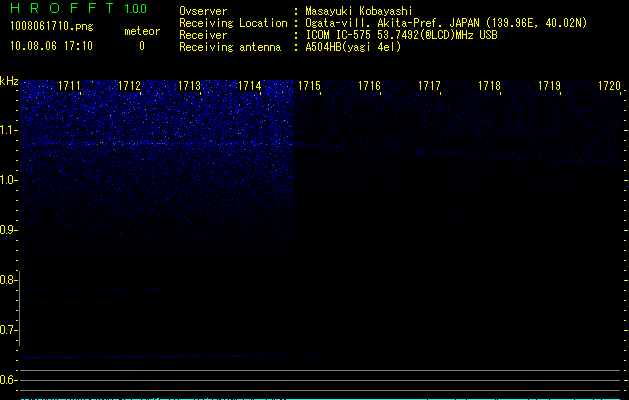Click the 1717 time marker
The width and height of the screenshot is (629, 400).
(x=429, y=86)
